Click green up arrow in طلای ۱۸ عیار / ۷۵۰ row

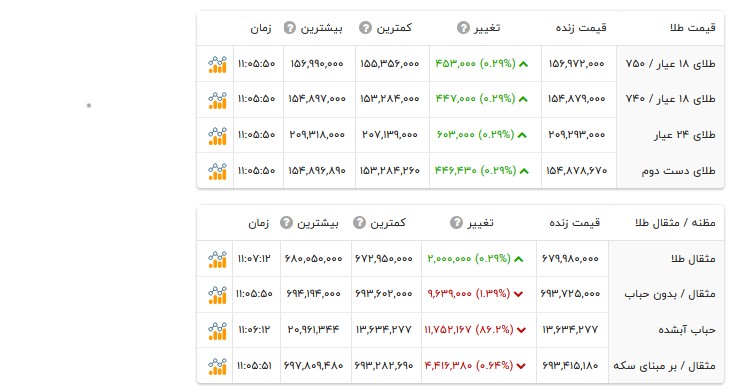coord(524,64)
